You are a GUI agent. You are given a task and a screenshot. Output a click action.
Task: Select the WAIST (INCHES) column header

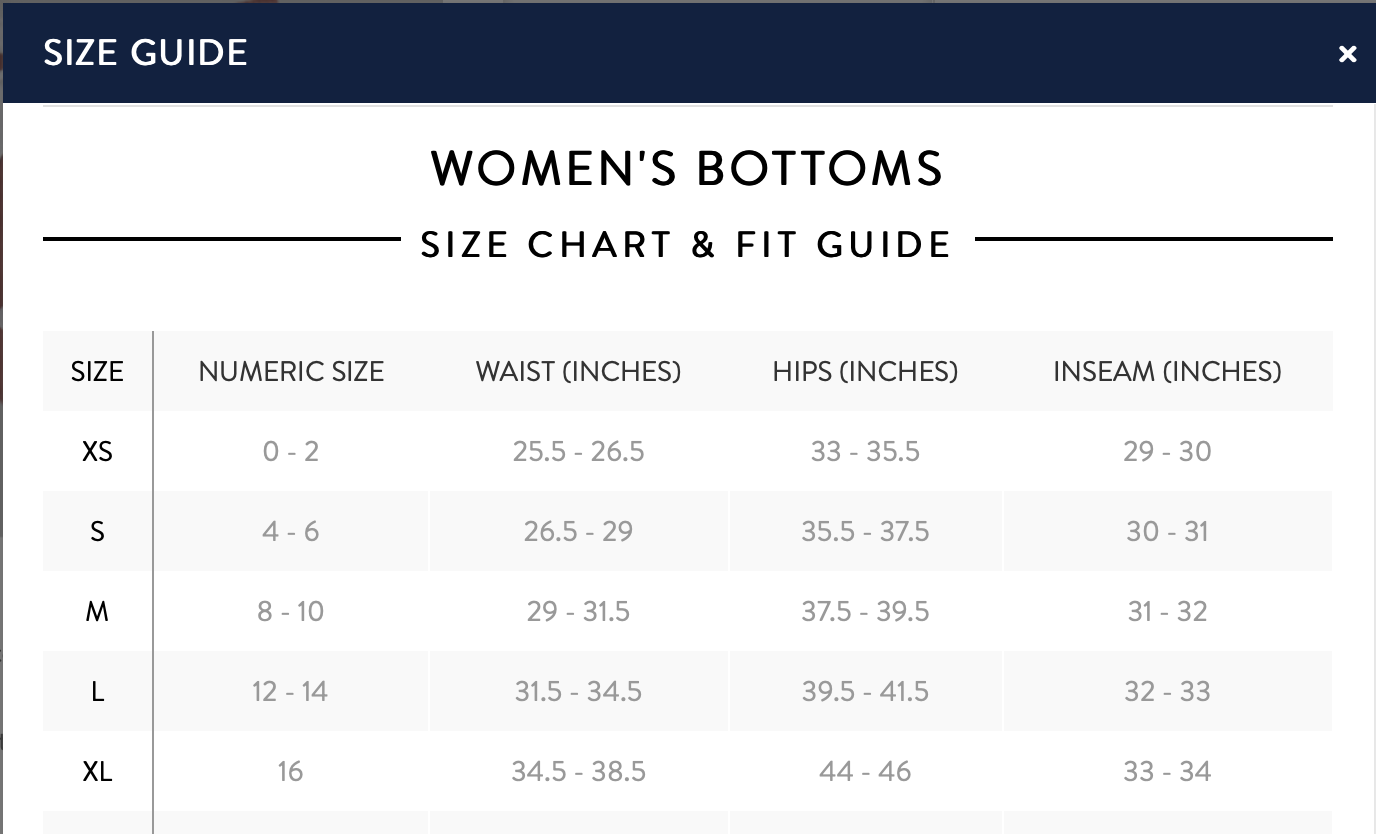[x=578, y=372]
